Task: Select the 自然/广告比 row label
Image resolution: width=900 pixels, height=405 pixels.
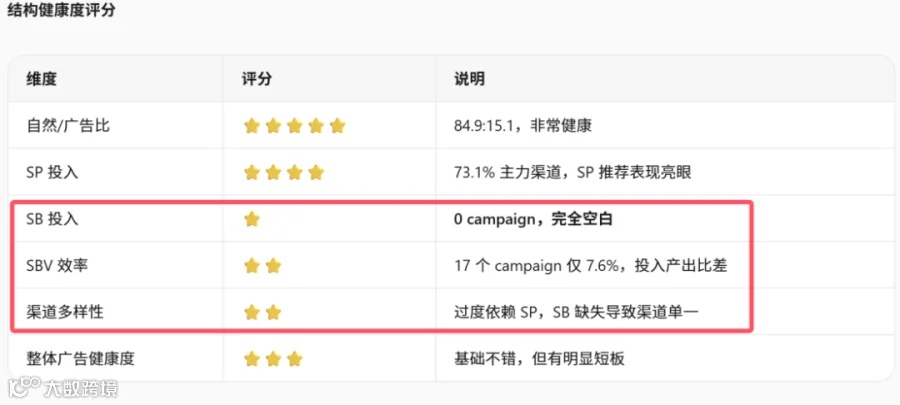Action: pyautogui.click(x=68, y=126)
